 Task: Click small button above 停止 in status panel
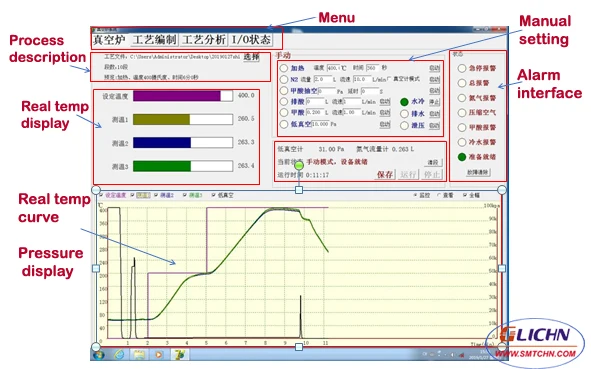point(433,162)
